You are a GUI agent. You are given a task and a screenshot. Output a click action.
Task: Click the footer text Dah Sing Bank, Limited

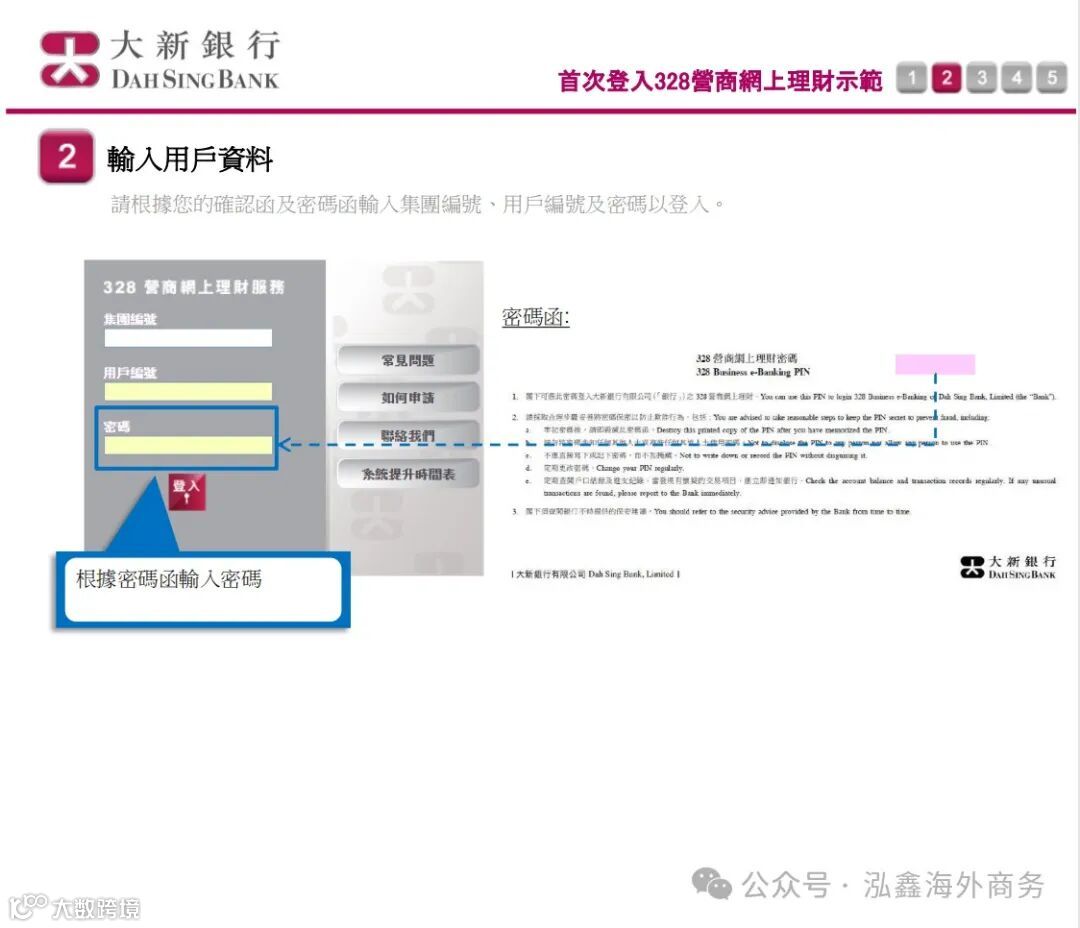(631, 574)
